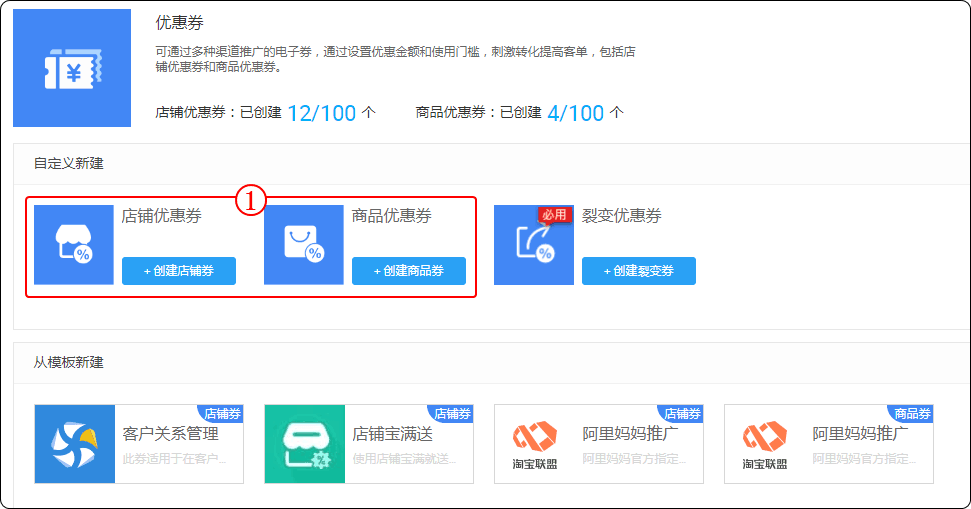Image resolution: width=971 pixels, height=509 pixels.
Task: Click the 客户关系管理 pinwheel icon
Action: pyautogui.click(x=74, y=444)
